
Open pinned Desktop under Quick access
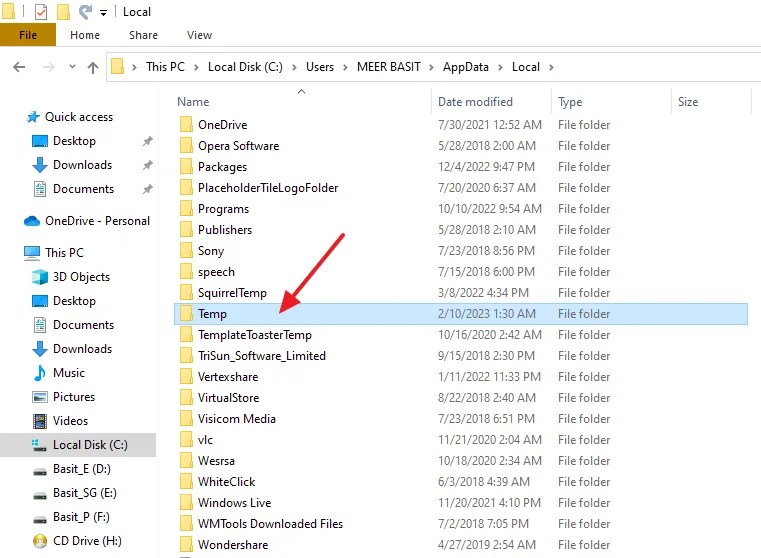tap(74, 141)
